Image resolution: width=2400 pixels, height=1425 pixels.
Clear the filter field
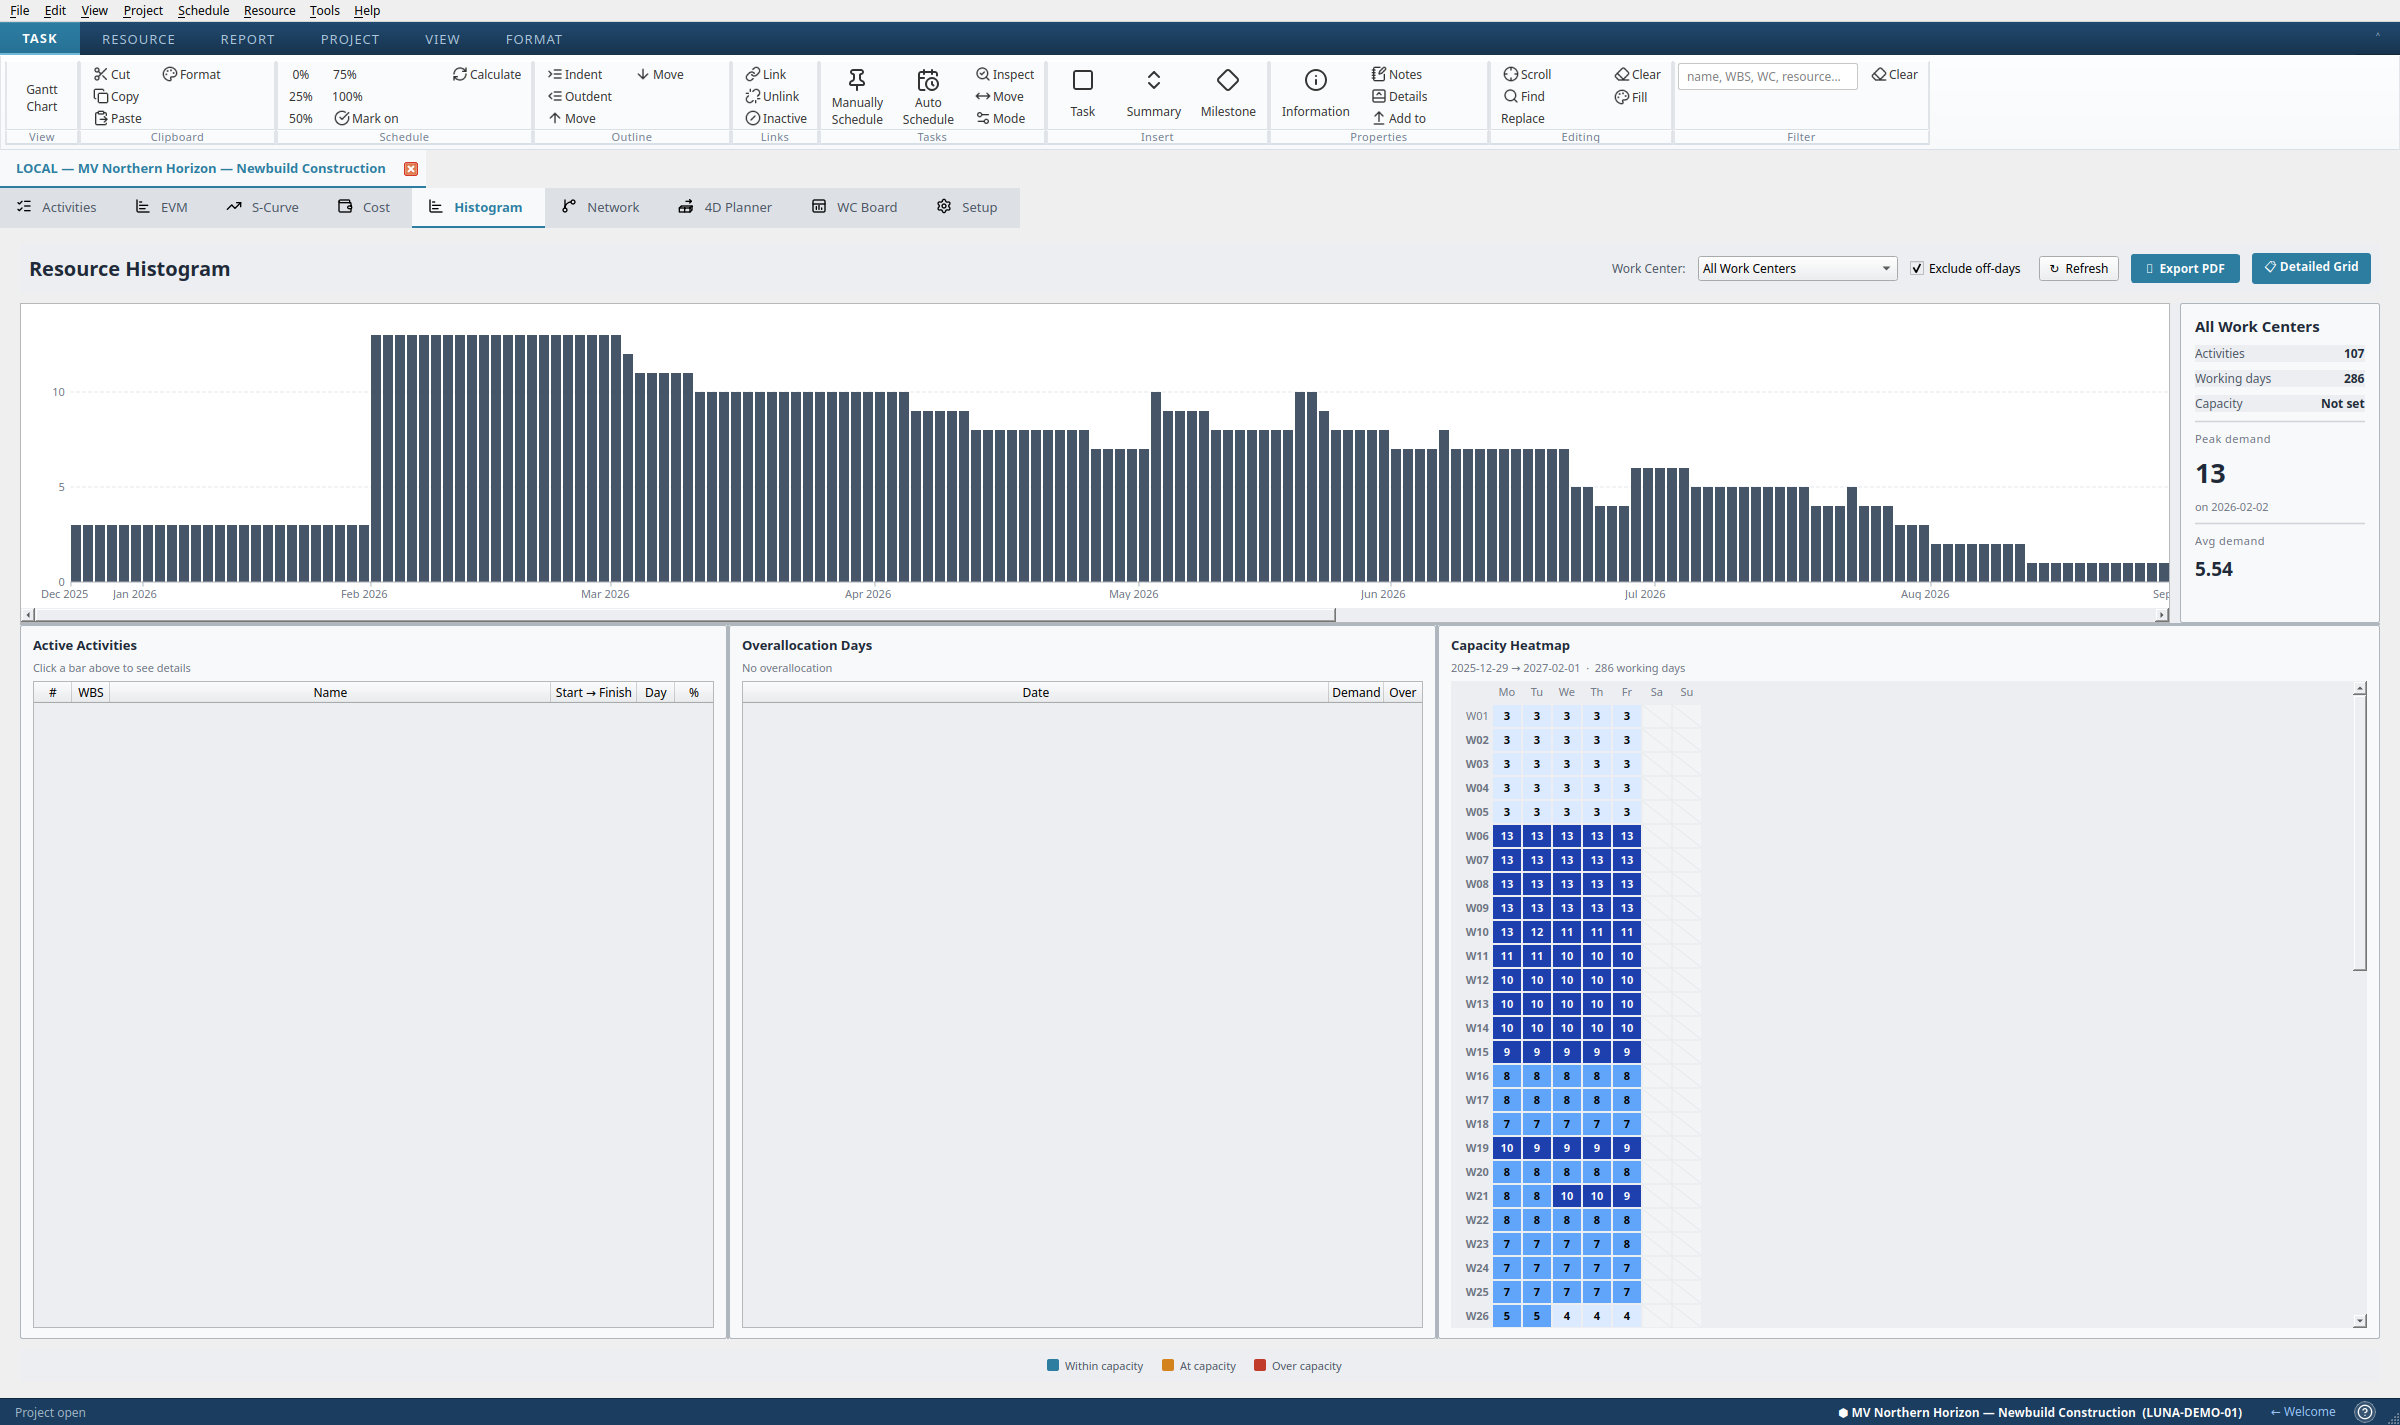[1894, 74]
